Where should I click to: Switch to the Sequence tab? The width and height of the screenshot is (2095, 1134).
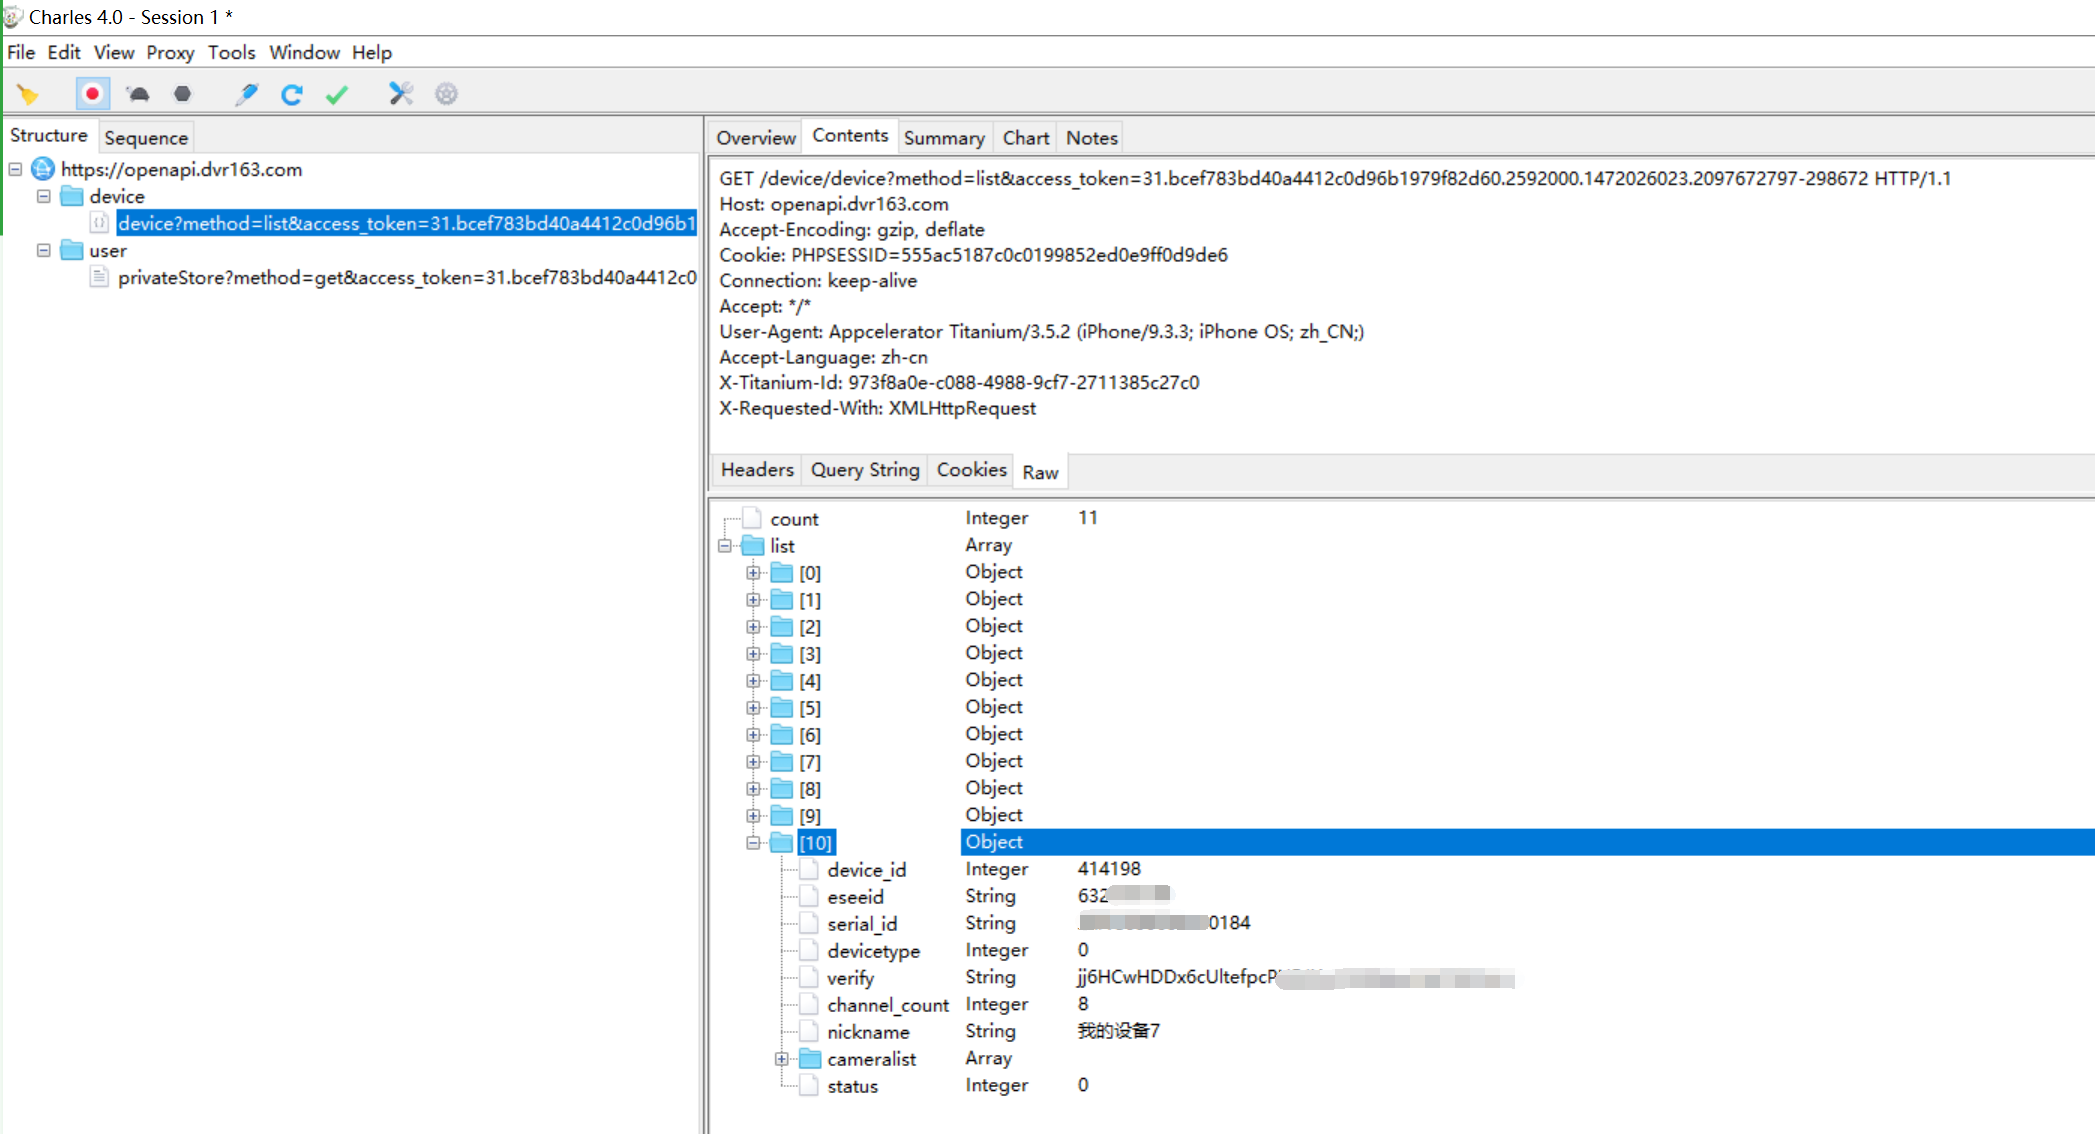click(146, 138)
